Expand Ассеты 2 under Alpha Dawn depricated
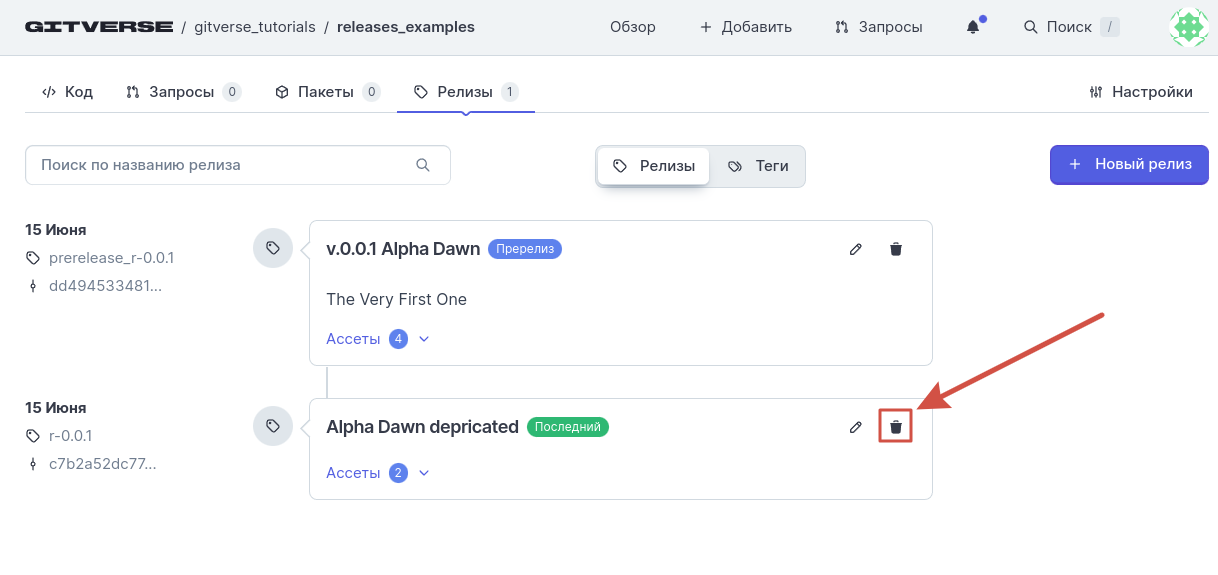1218x575 pixels. coord(378,473)
